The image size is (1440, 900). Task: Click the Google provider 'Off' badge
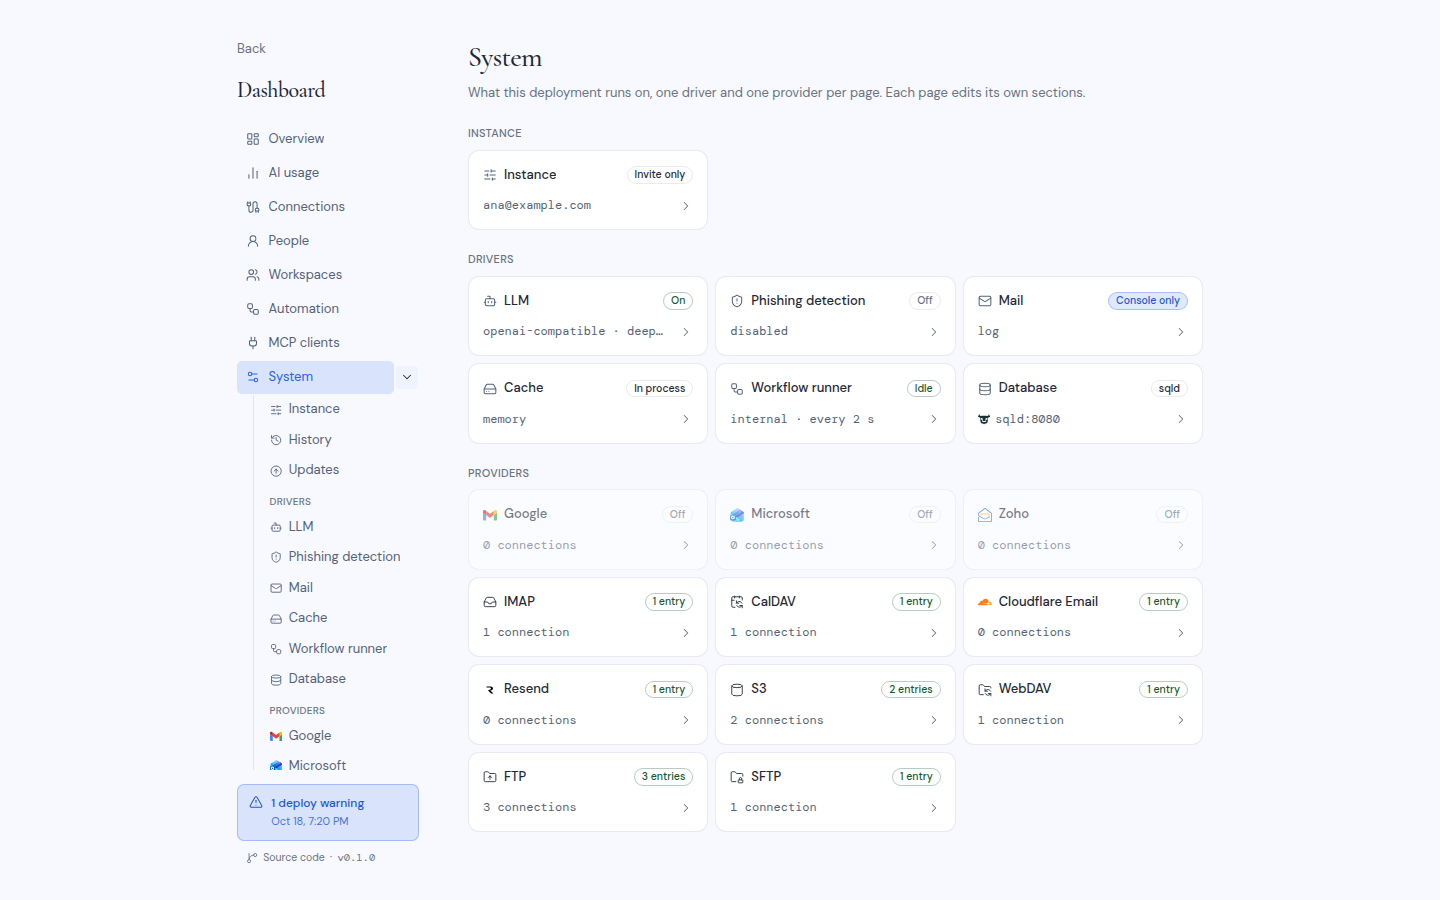pyautogui.click(x=678, y=515)
